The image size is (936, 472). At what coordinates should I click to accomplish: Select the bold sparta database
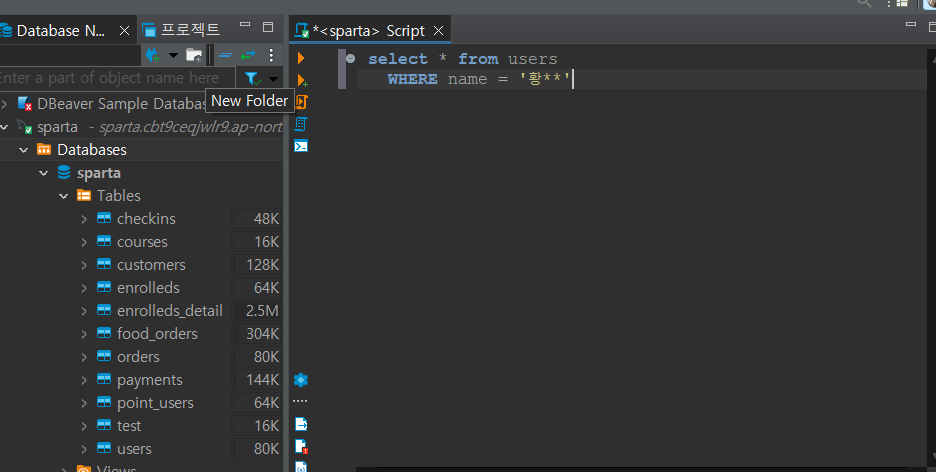[x=98, y=173]
